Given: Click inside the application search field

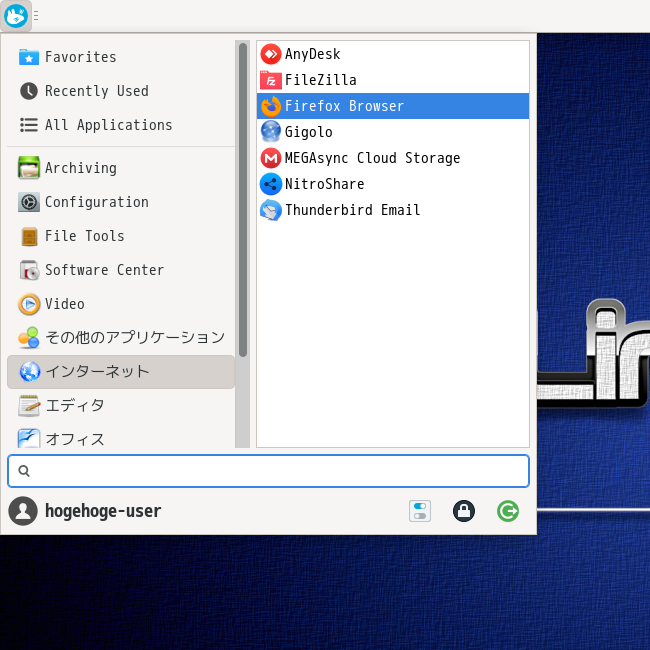Looking at the screenshot, I should (x=268, y=471).
